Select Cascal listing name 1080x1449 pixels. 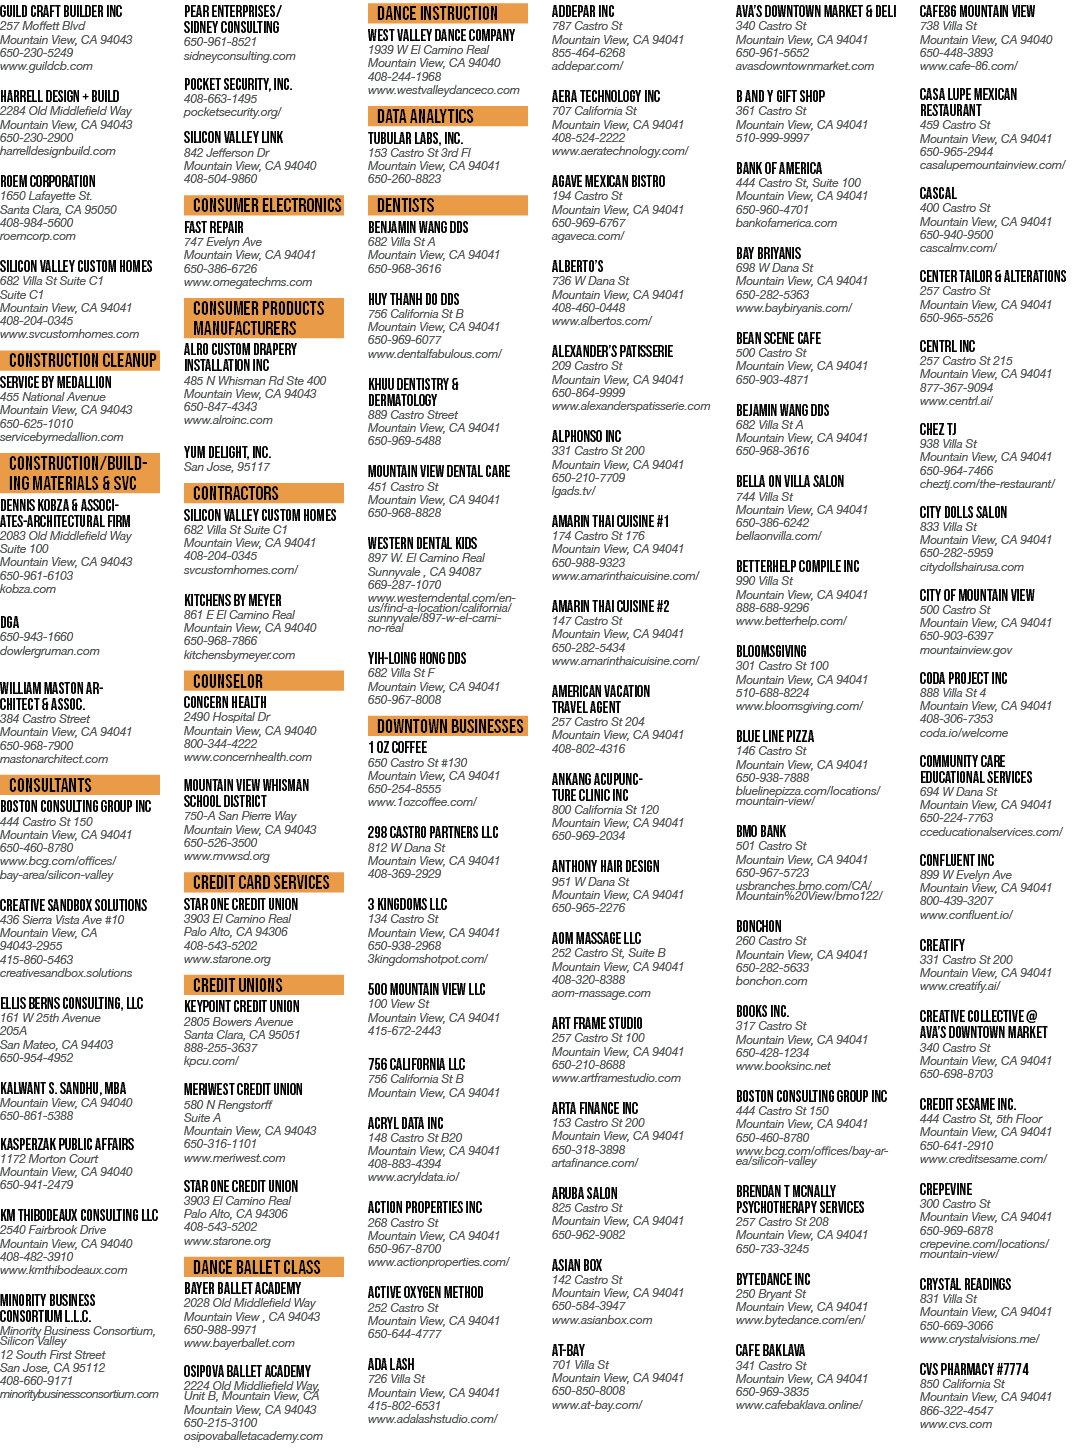click(x=938, y=193)
